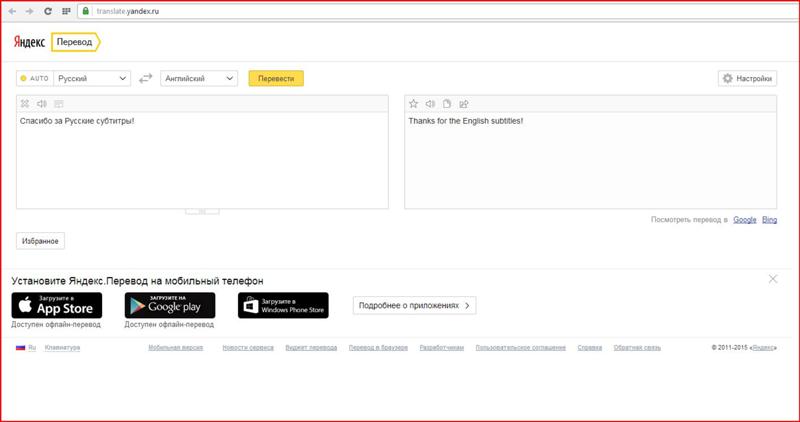The height and width of the screenshot is (422, 800).
Task: Copy the translation using the copy icon
Action: [x=447, y=104]
